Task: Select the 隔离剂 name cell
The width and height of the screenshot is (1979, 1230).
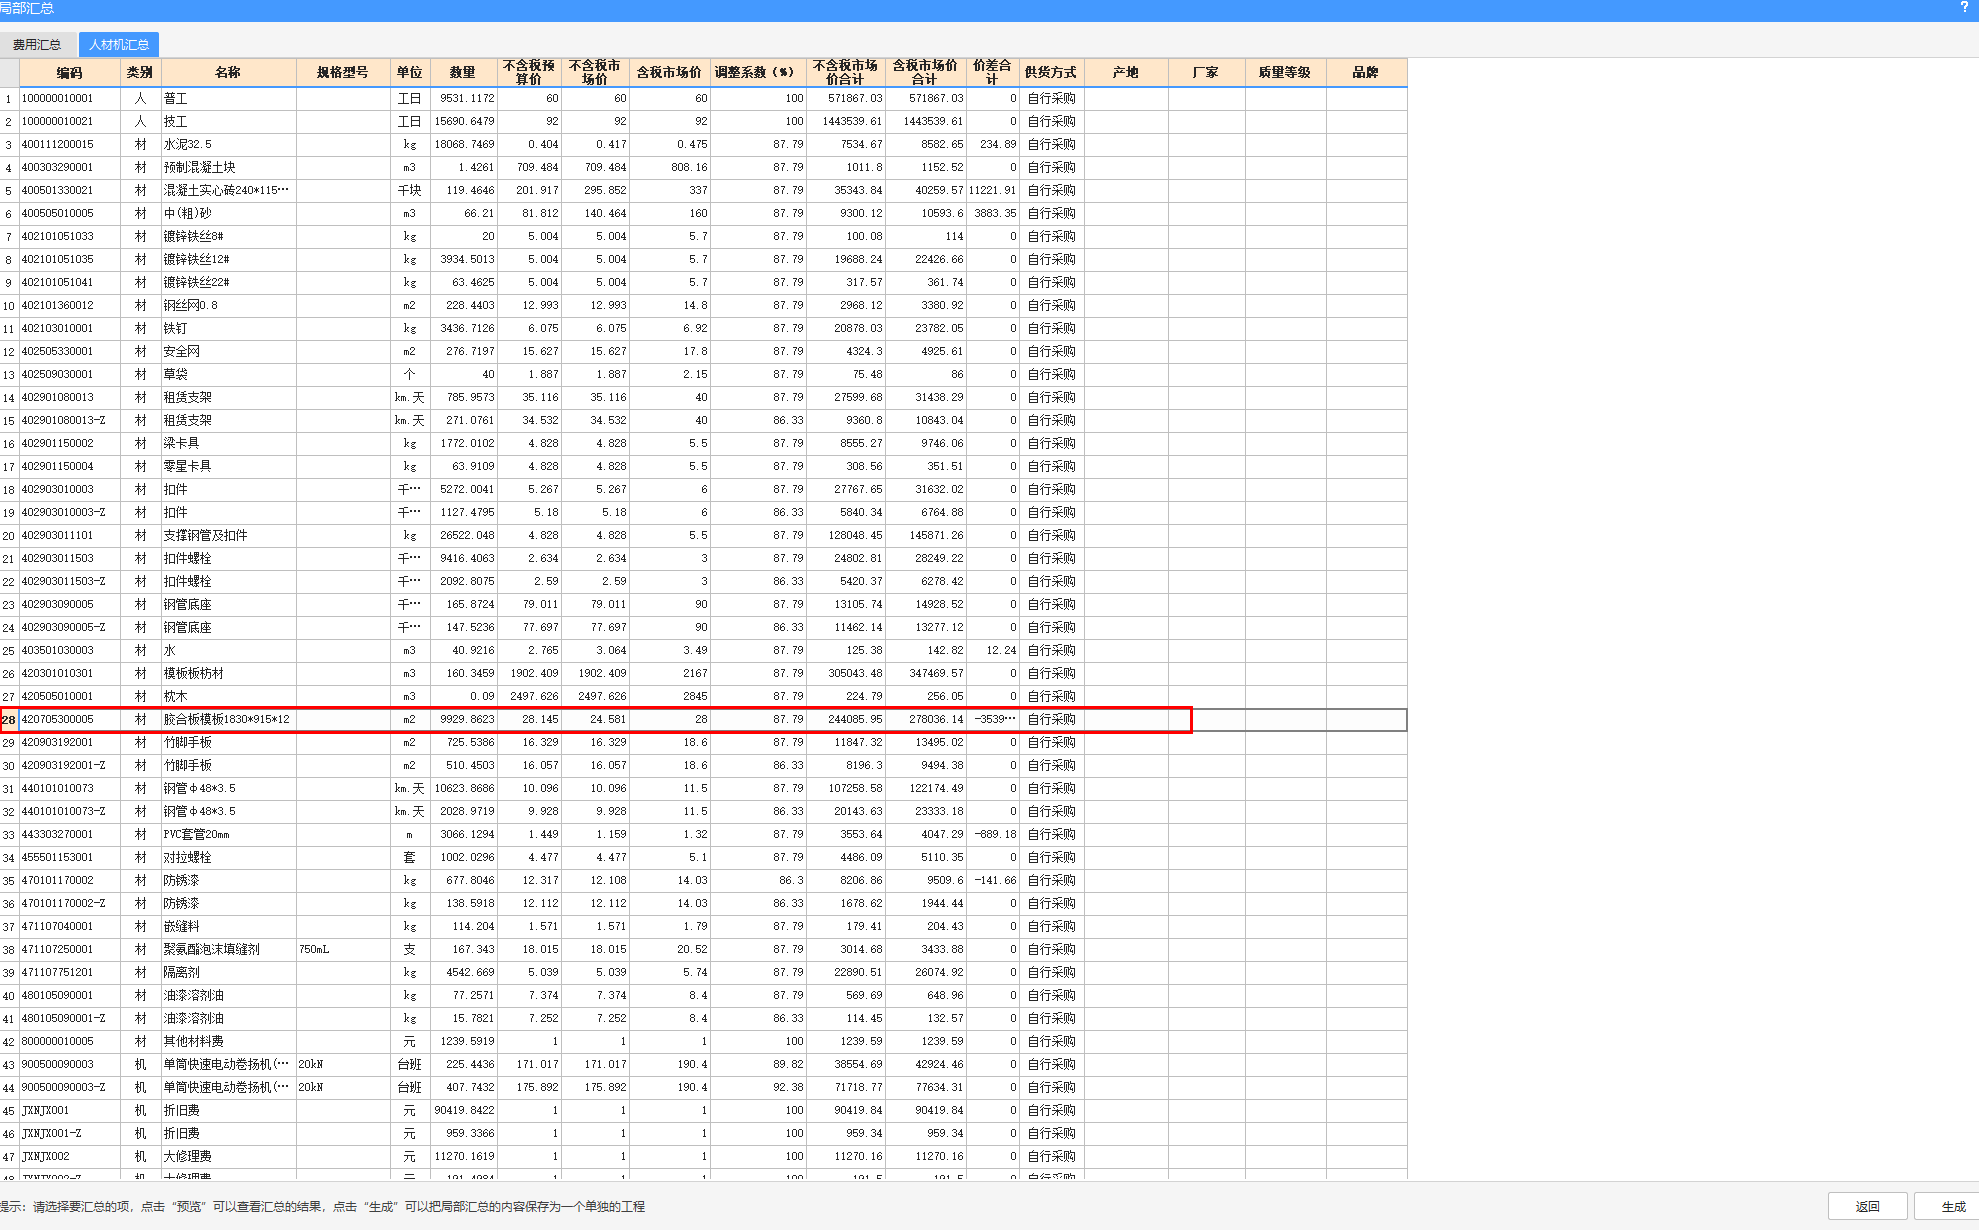Action: (x=228, y=973)
